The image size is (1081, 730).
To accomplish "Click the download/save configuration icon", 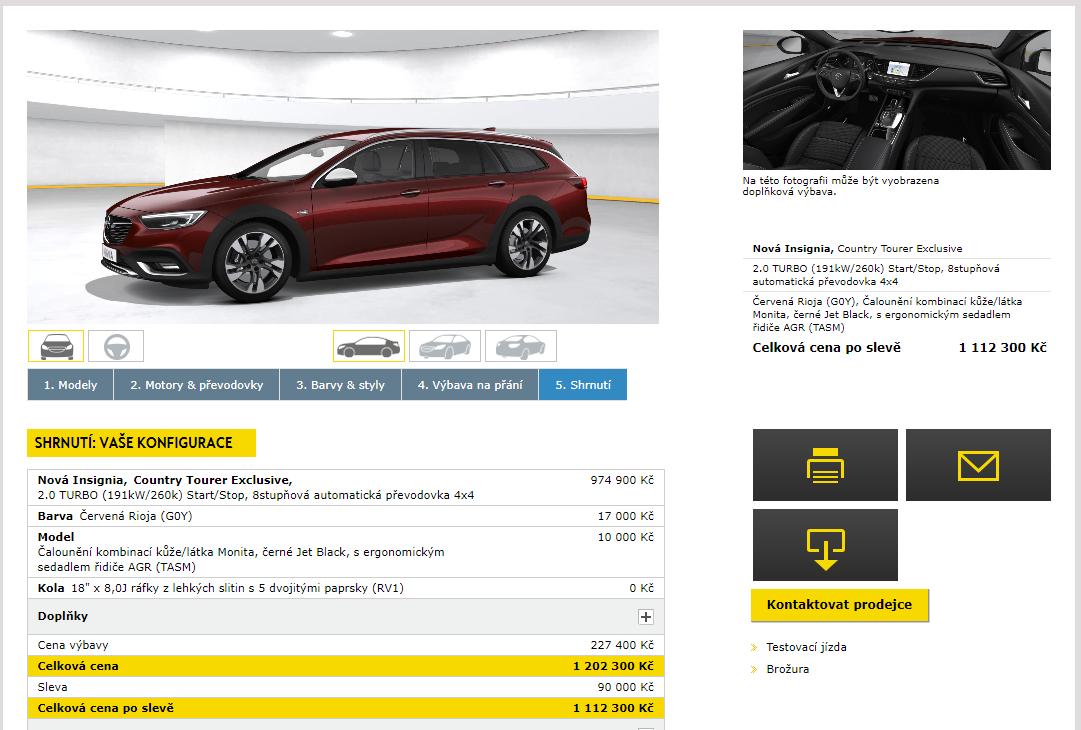I will [x=825, y=545].
